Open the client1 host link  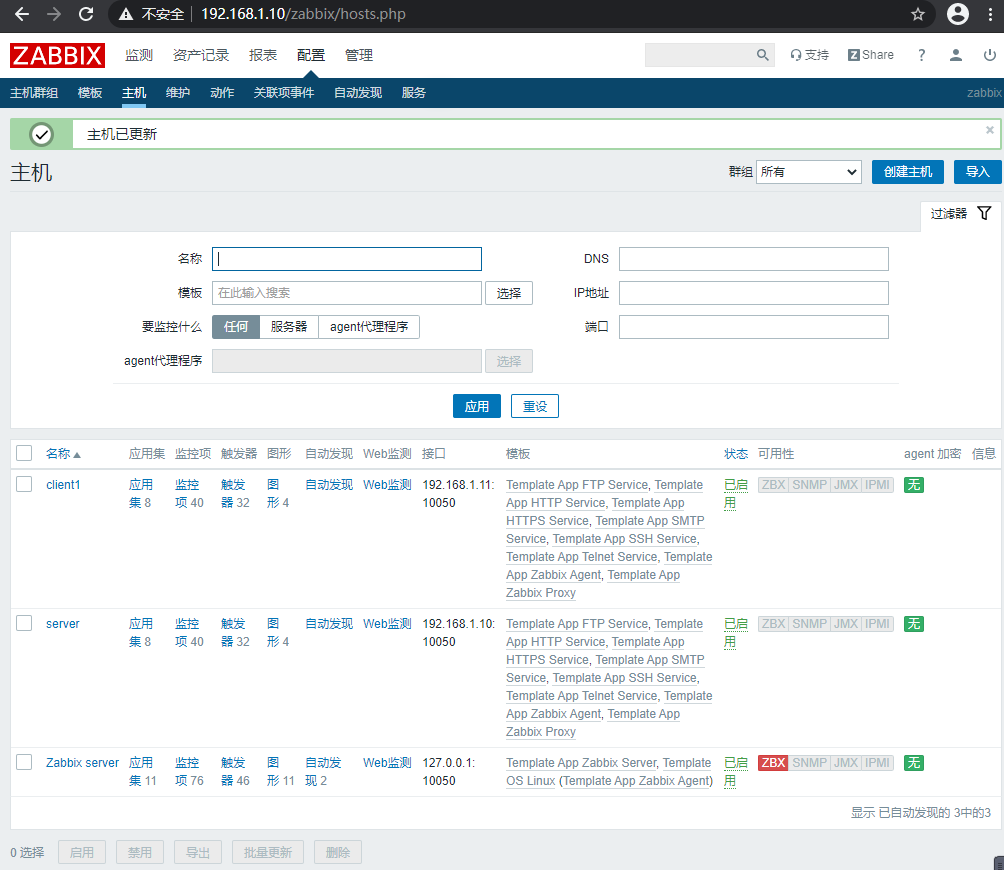pos(63,485)
